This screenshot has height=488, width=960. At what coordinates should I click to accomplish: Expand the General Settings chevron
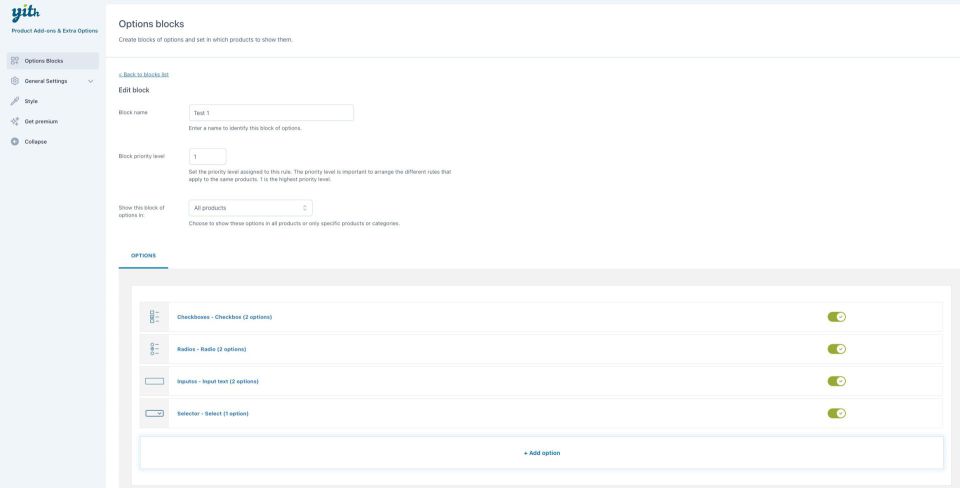(x=90, y=81)
